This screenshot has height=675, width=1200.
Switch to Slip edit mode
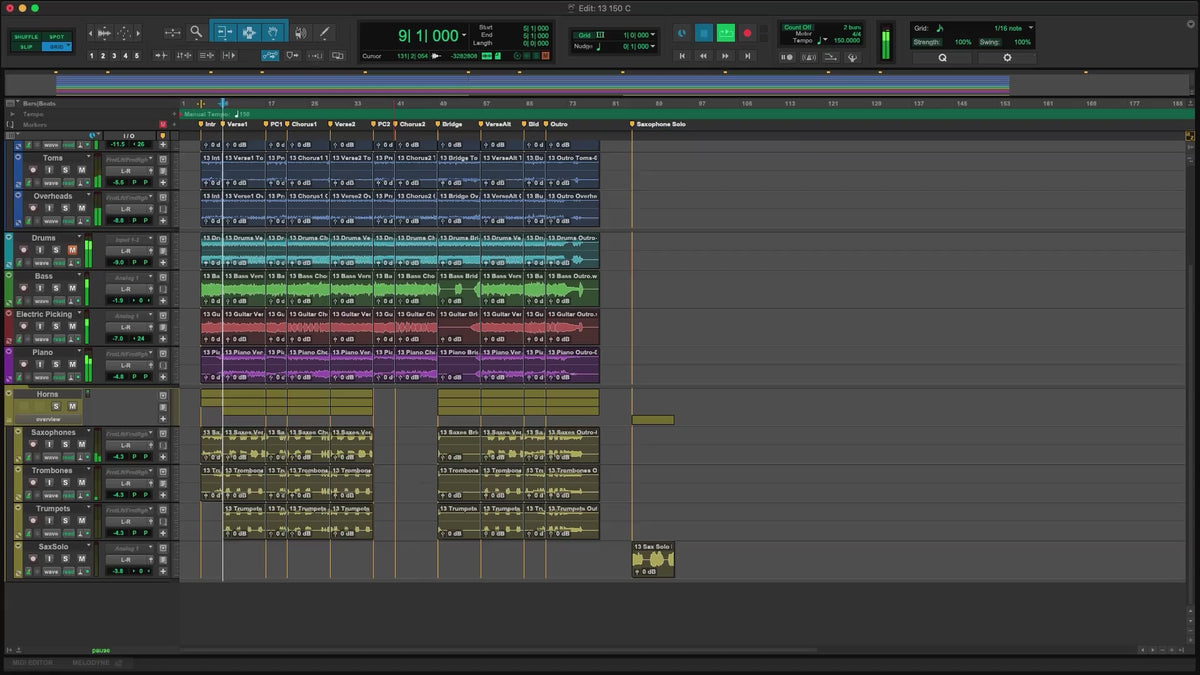click(25, 47)
